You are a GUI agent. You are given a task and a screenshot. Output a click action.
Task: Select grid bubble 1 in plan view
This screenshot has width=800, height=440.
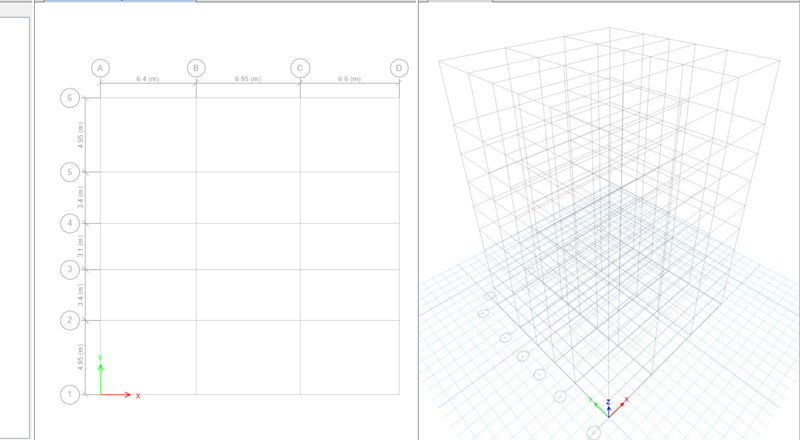[x=70, y=394]
